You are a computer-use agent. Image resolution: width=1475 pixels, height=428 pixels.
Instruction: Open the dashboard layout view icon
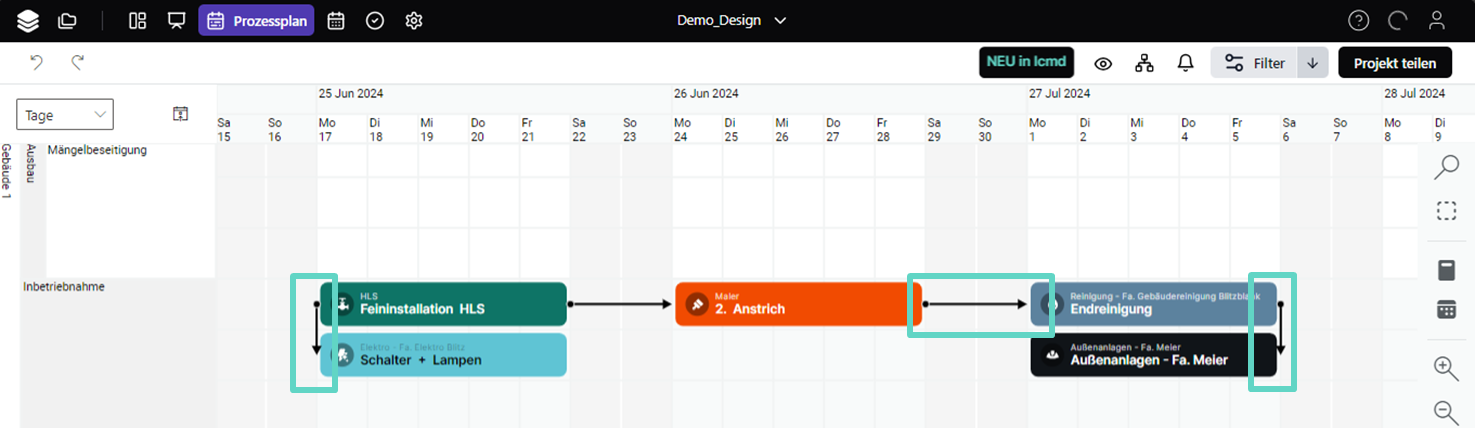[x=138, y=21]
